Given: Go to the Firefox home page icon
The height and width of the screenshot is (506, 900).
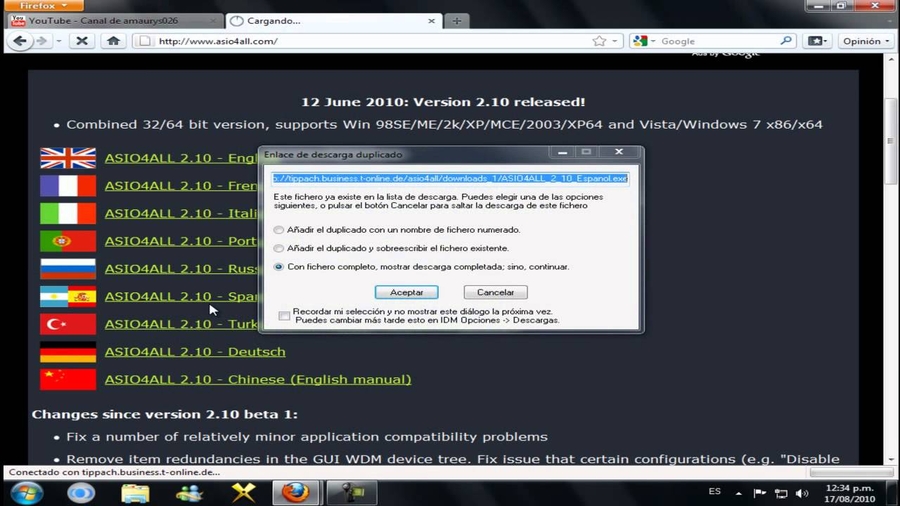Looking at the screenshot, I should pyautogui.click(x=113, y=41).
